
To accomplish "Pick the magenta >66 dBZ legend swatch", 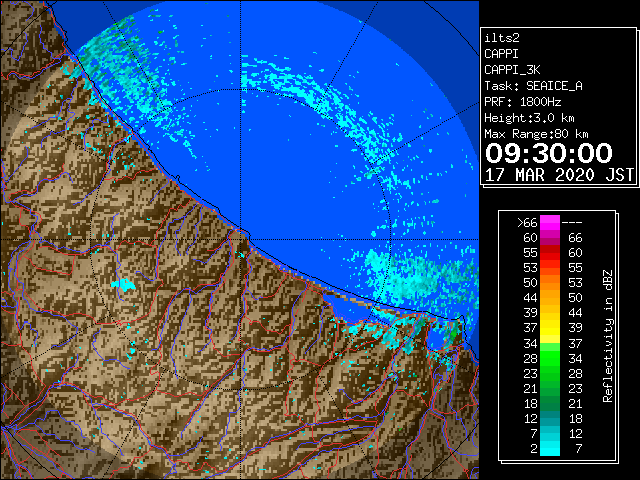I will click(x=550, y=223).
